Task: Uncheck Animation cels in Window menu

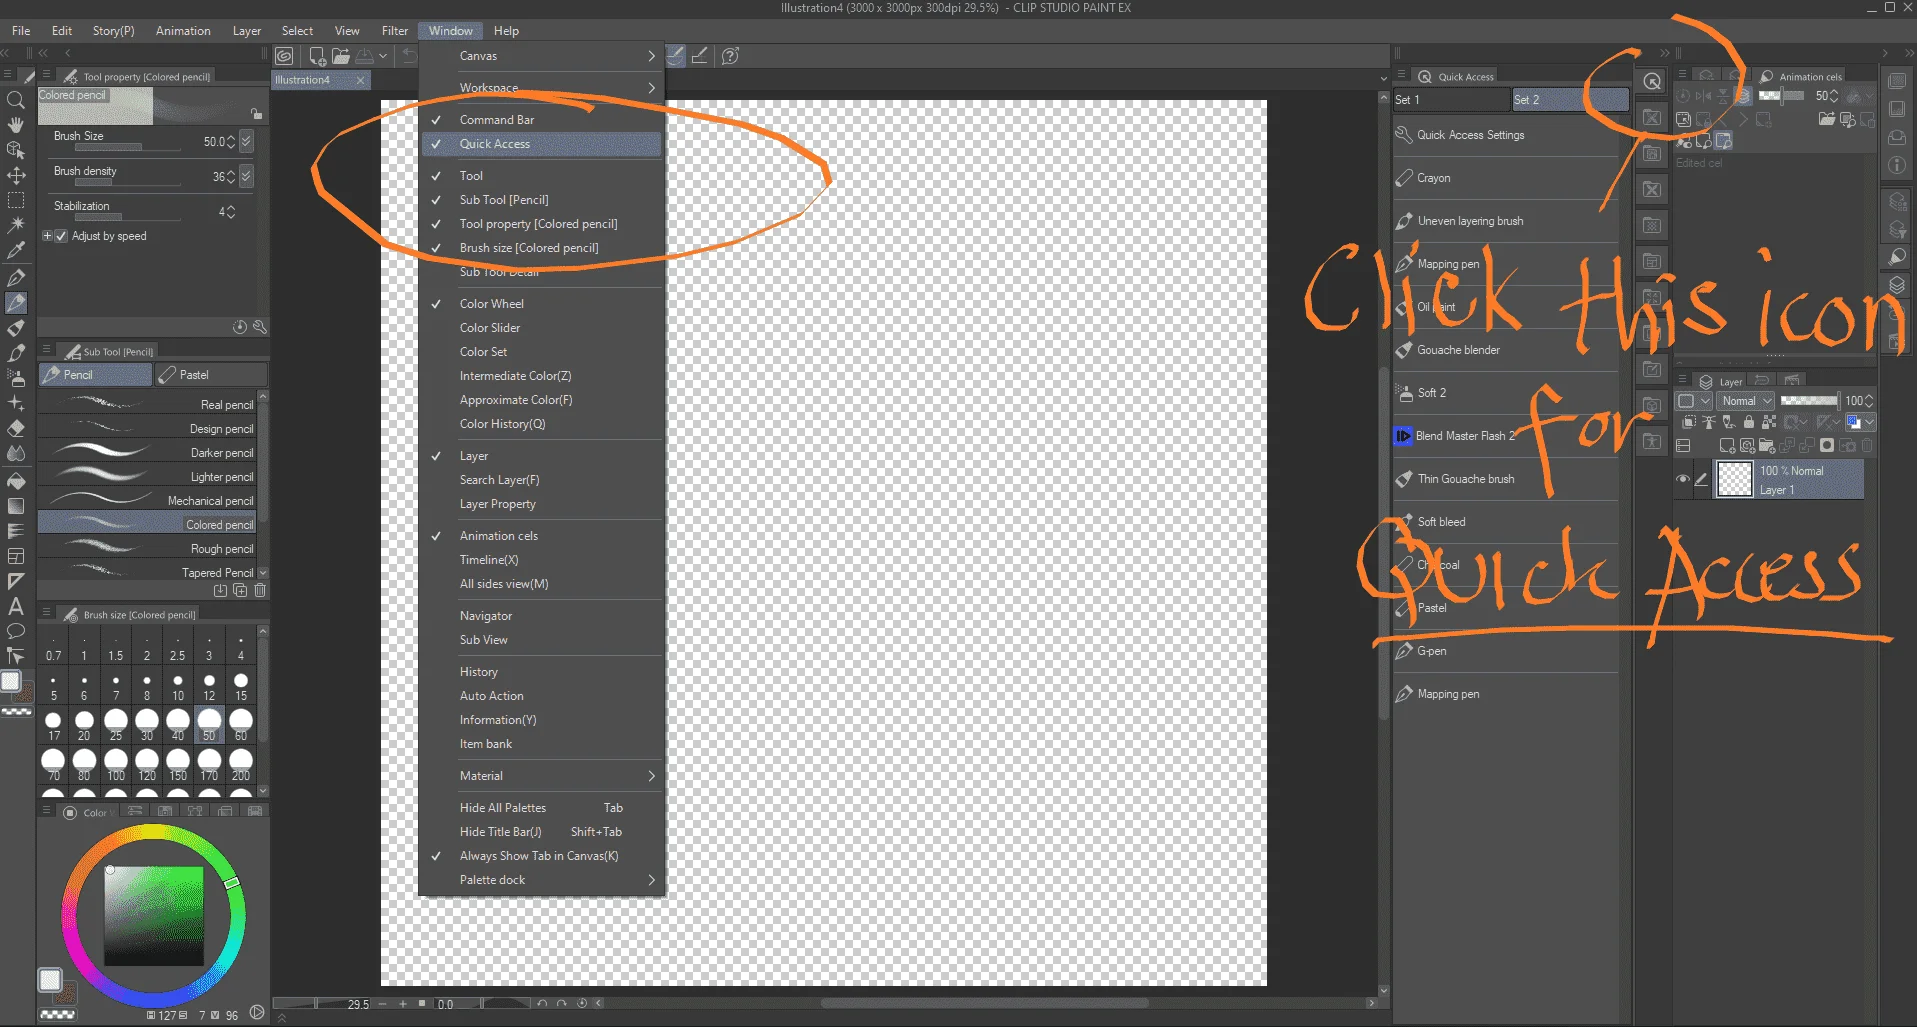Action: coord(541,536)
